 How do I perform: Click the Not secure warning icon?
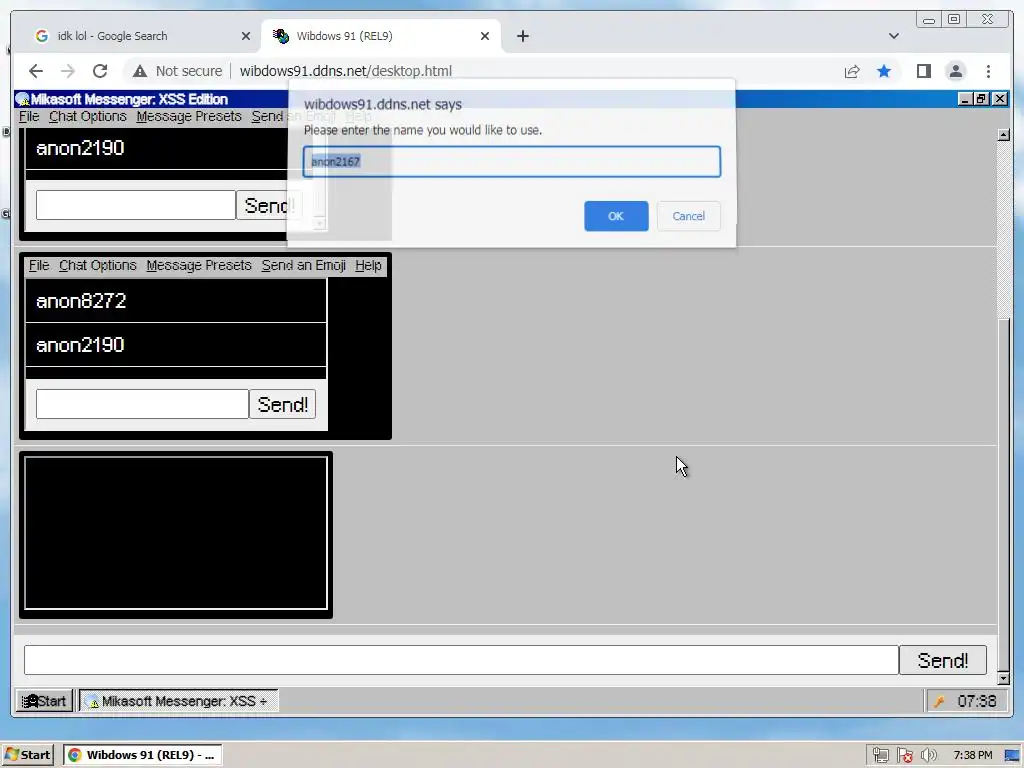tap(140, 71)
